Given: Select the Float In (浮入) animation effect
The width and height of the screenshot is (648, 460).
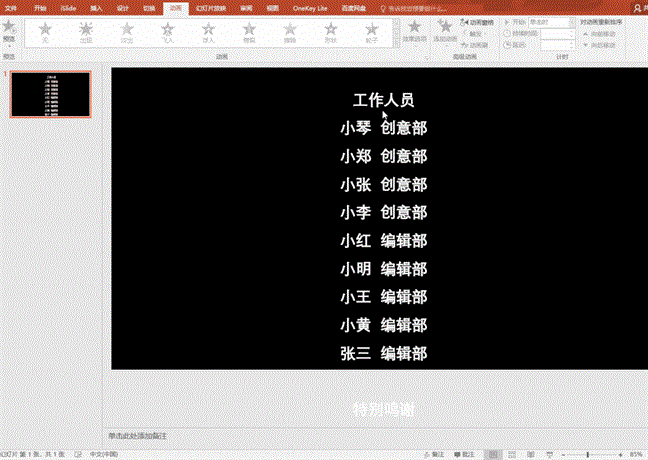Looking at the screenshot, I should [x=208, y=31].
